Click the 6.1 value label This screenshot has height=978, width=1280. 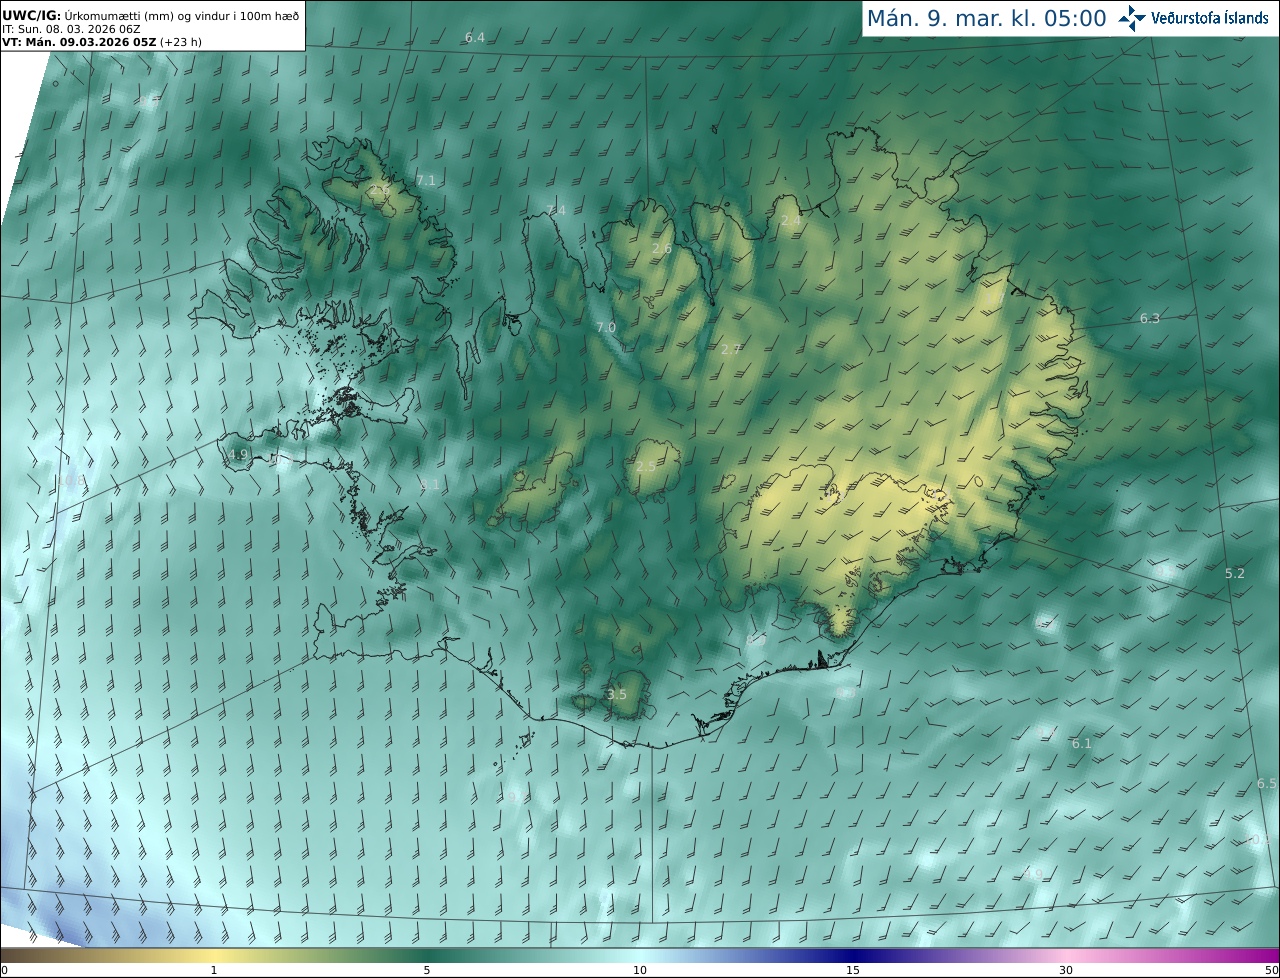(1082, 743)
